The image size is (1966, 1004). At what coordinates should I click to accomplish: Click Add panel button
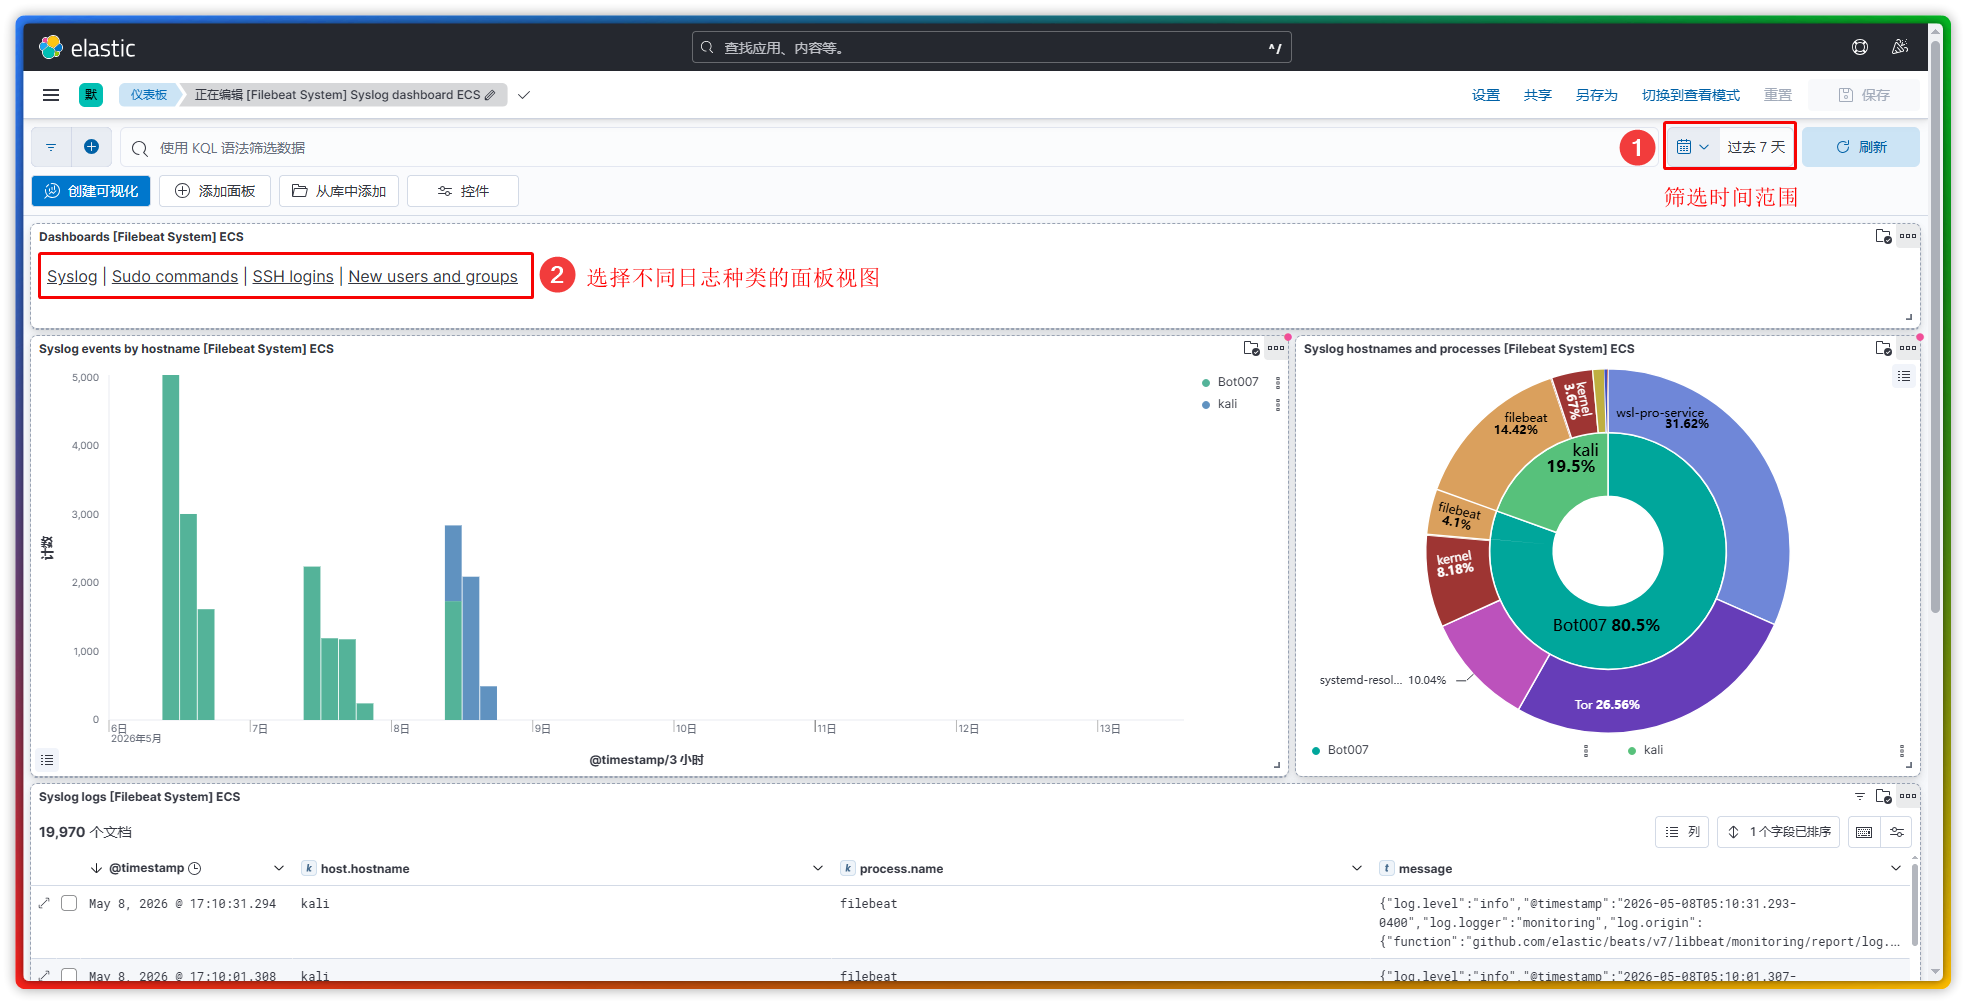(214, 191)
